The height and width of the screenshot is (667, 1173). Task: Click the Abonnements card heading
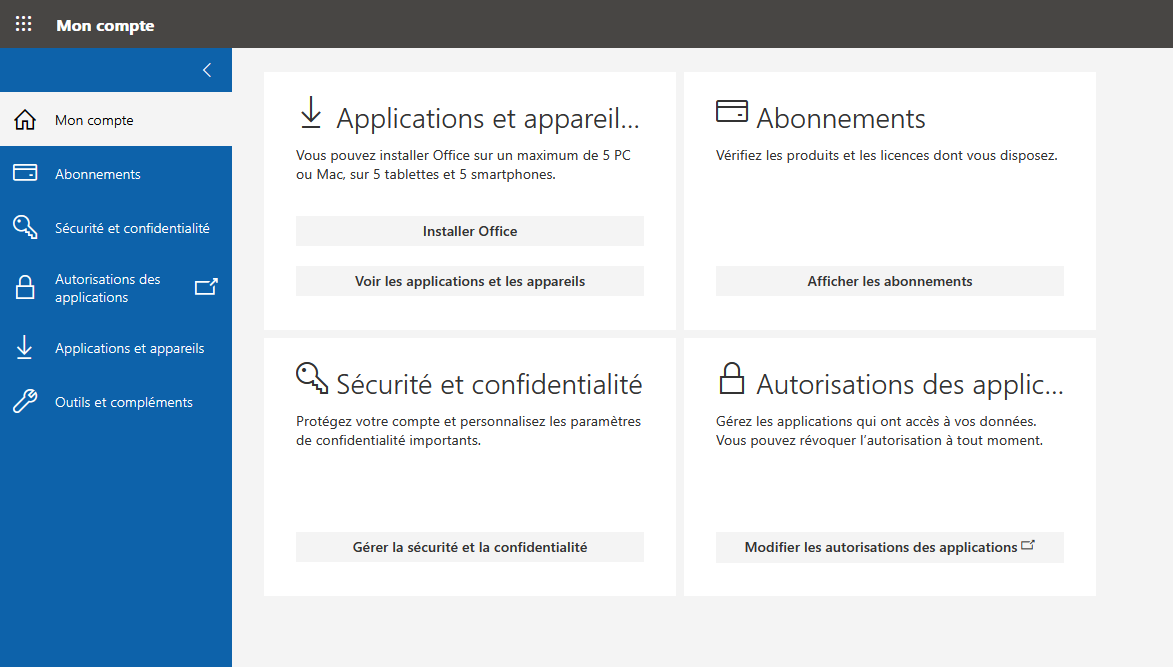point(841,118)
